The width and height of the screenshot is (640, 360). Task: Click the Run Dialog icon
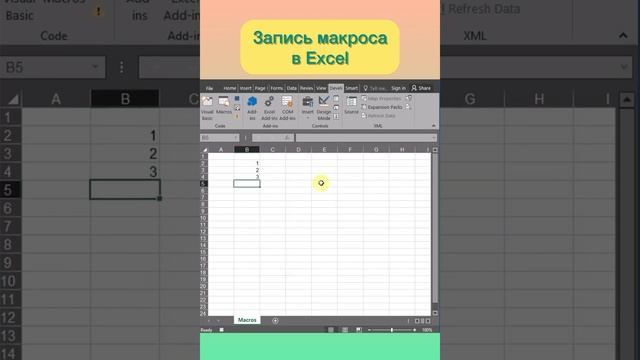[x=336, y=116]
